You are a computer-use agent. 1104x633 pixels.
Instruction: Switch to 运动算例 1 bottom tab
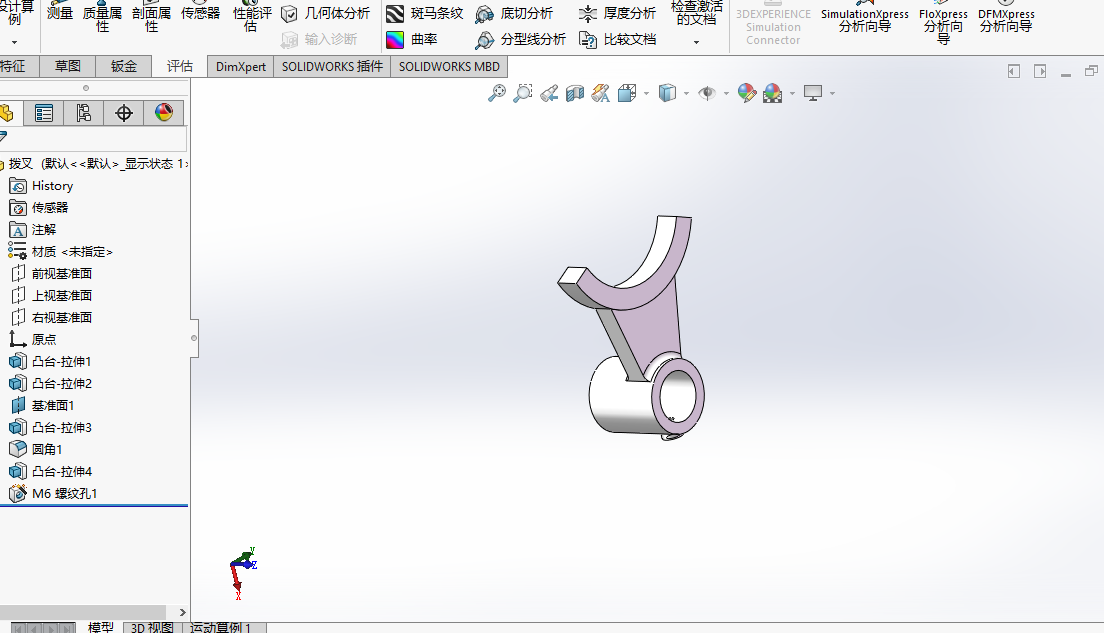(x=220, y=627)
